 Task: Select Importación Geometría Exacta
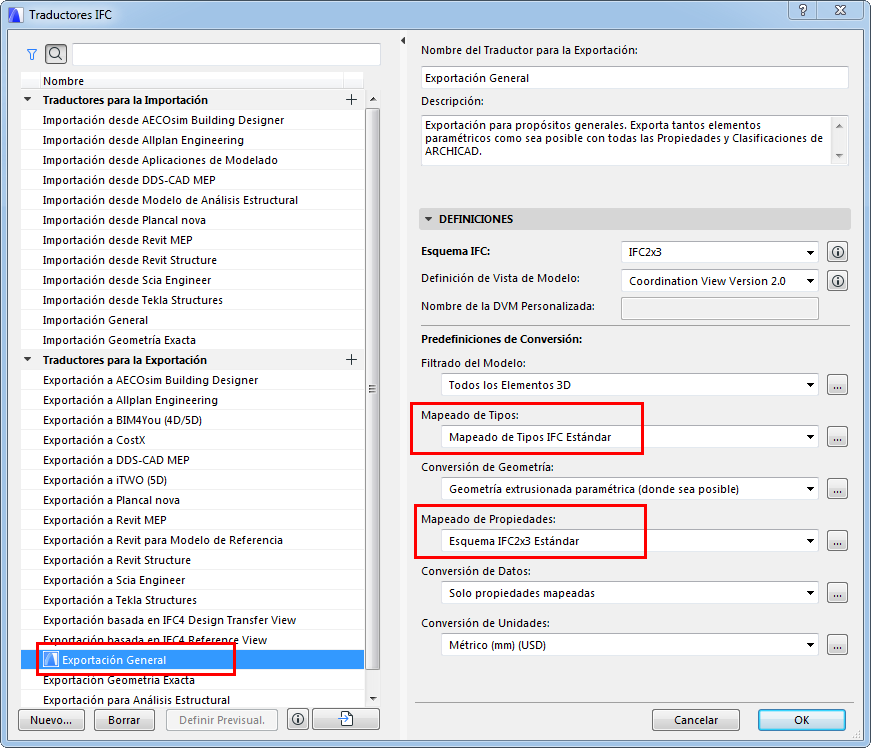click(x=192, y=340)
